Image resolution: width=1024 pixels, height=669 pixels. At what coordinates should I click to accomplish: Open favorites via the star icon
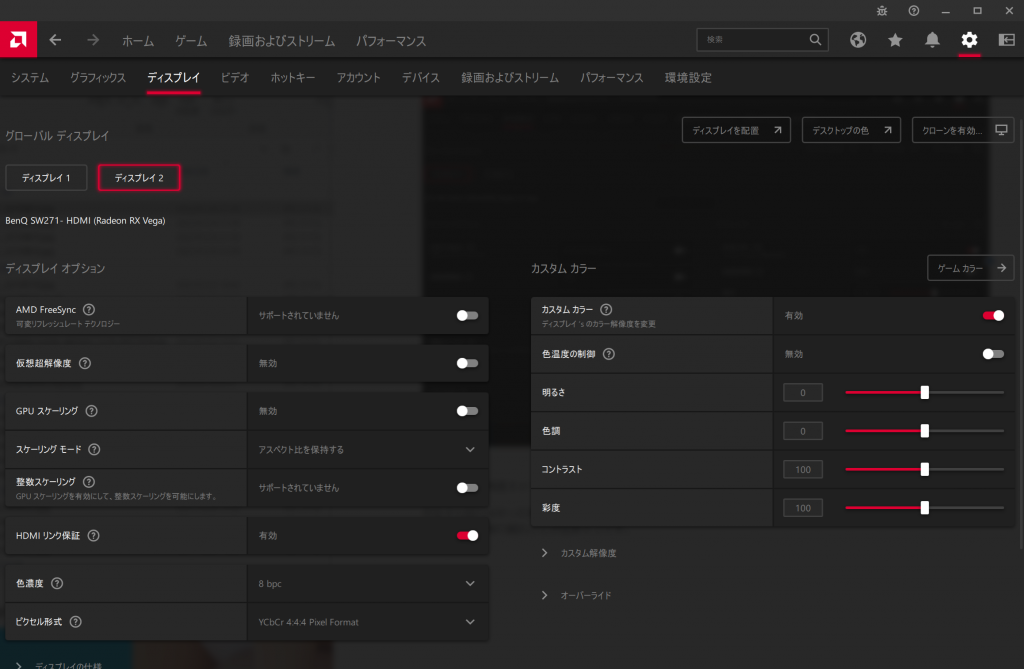click(x=895, y=40)
